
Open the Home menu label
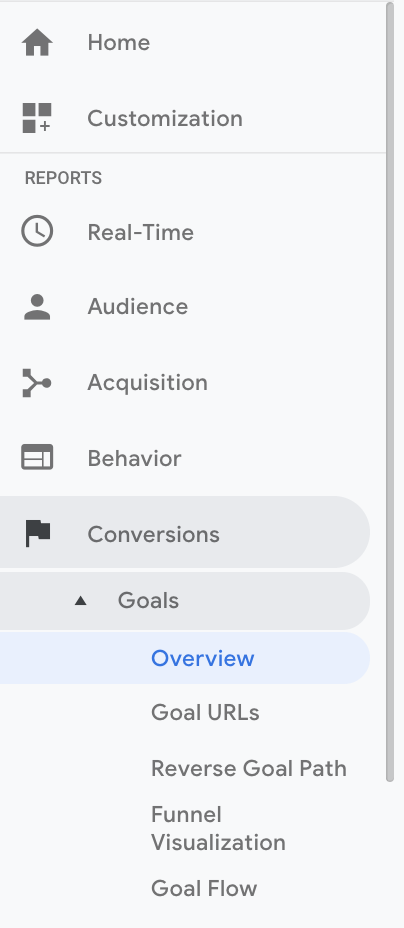point(118,43)
